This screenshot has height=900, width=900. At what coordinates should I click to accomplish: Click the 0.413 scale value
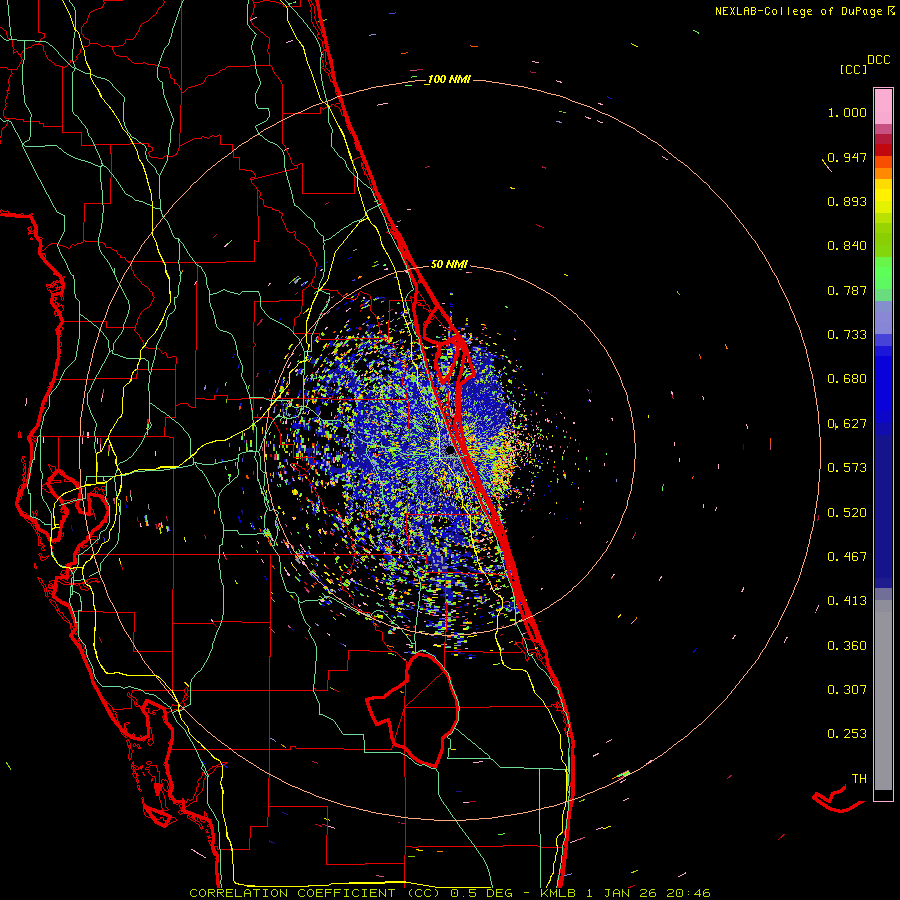pos(847,601)
